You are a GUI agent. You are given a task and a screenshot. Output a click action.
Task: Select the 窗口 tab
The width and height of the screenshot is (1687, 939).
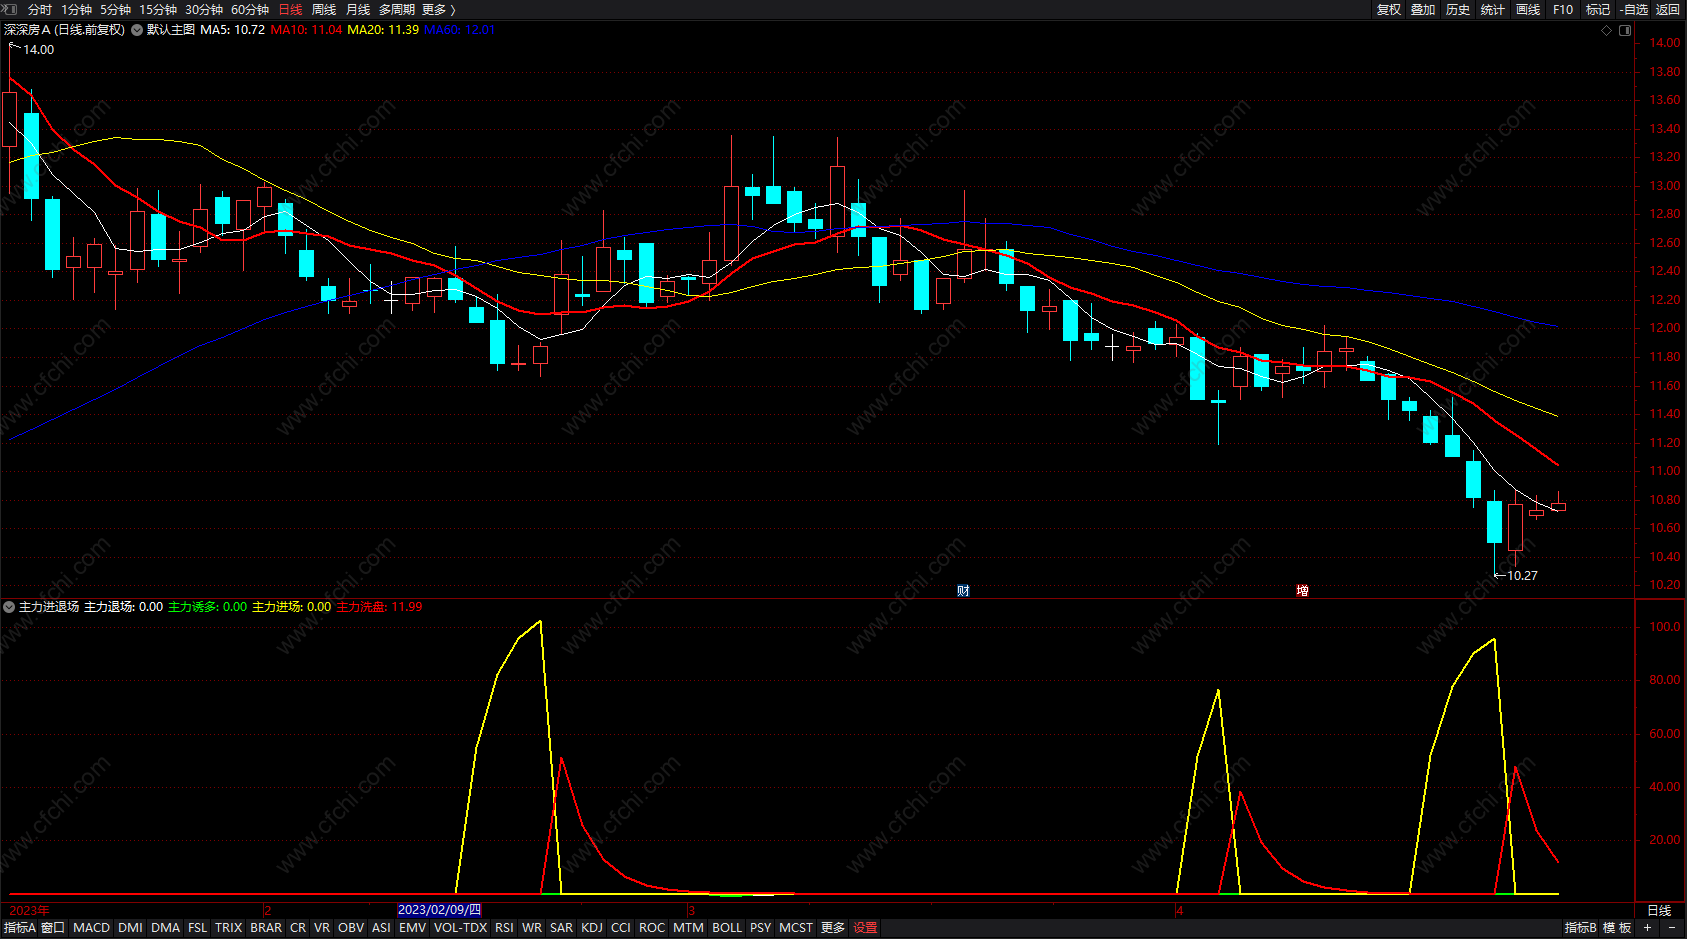tap(53, 928)
